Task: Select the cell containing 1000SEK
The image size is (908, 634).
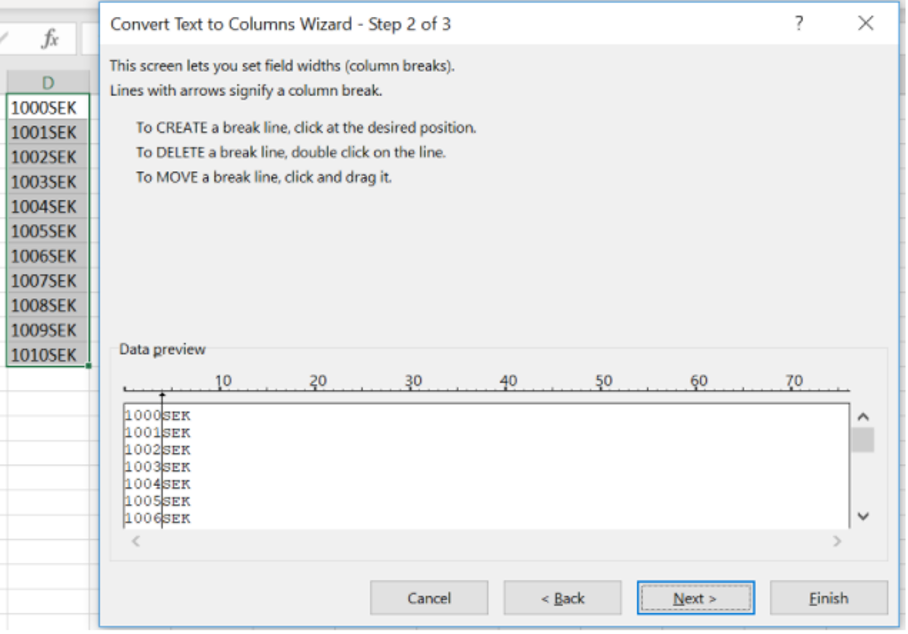Action: (48, 108)
